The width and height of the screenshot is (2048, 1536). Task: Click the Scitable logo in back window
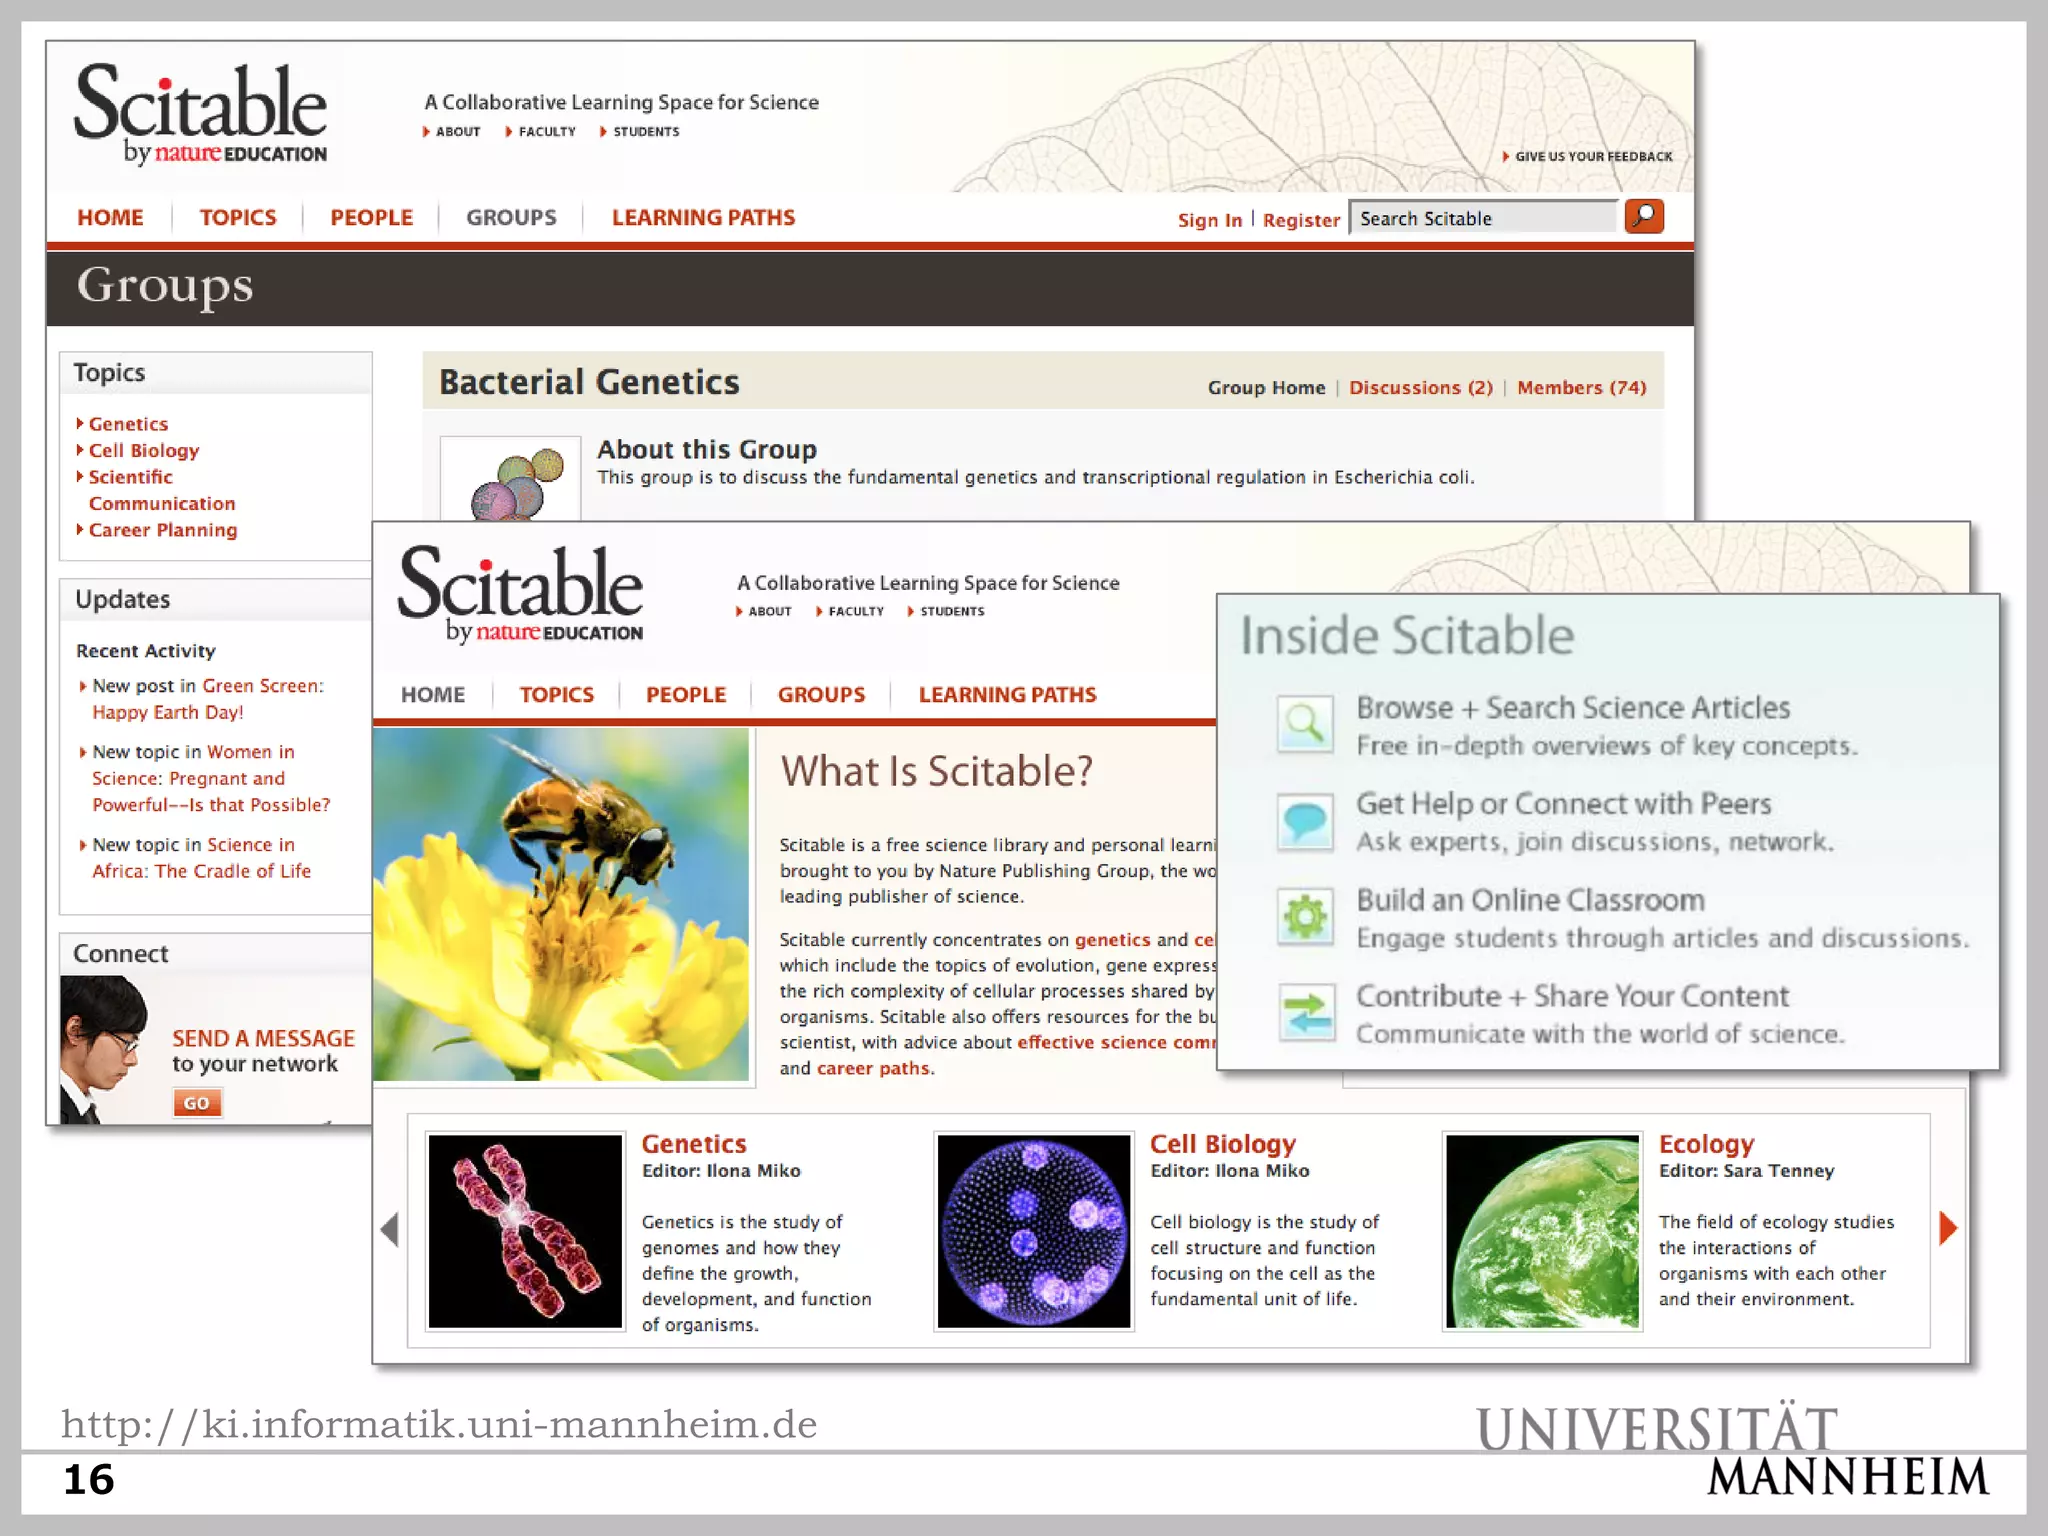200,113
